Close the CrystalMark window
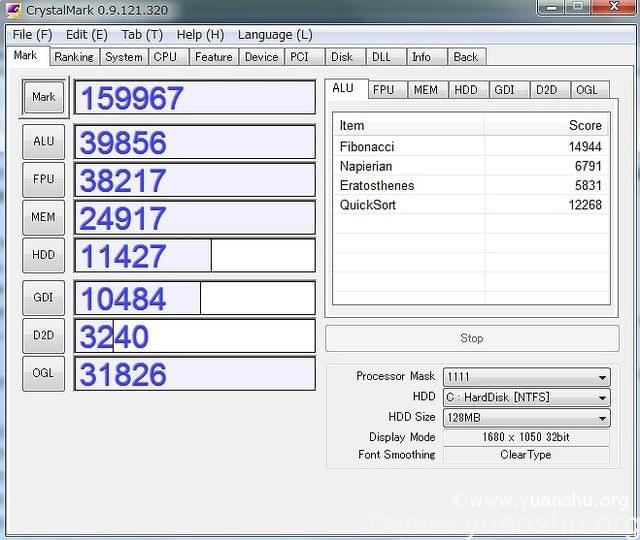The image size is (640, 540). 614,7
